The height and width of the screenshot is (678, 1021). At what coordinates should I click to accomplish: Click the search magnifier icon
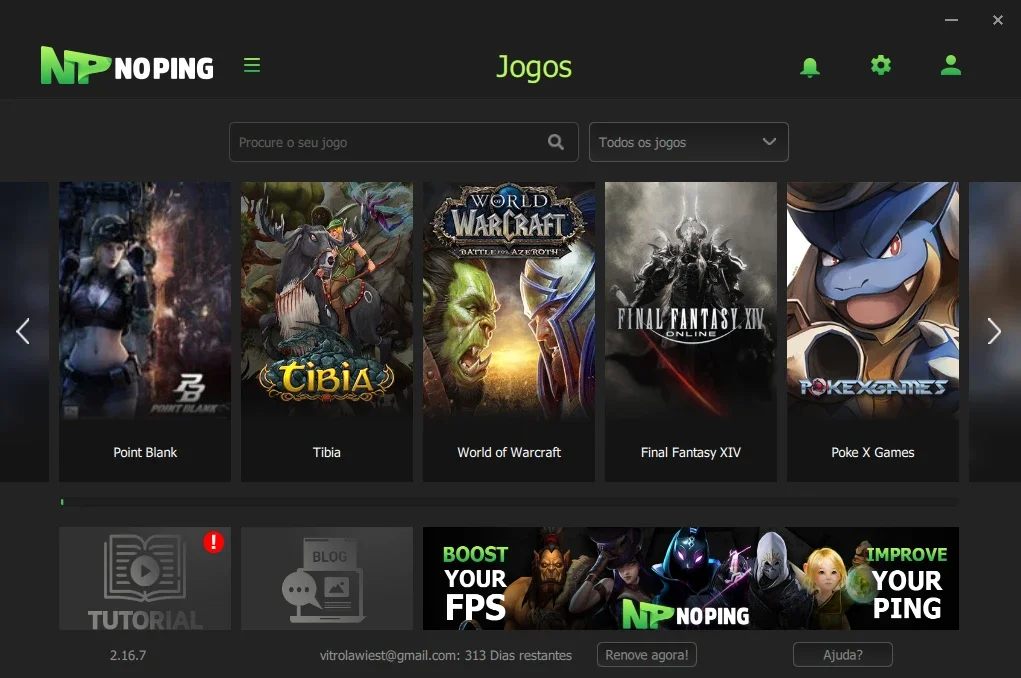point(555,142)
